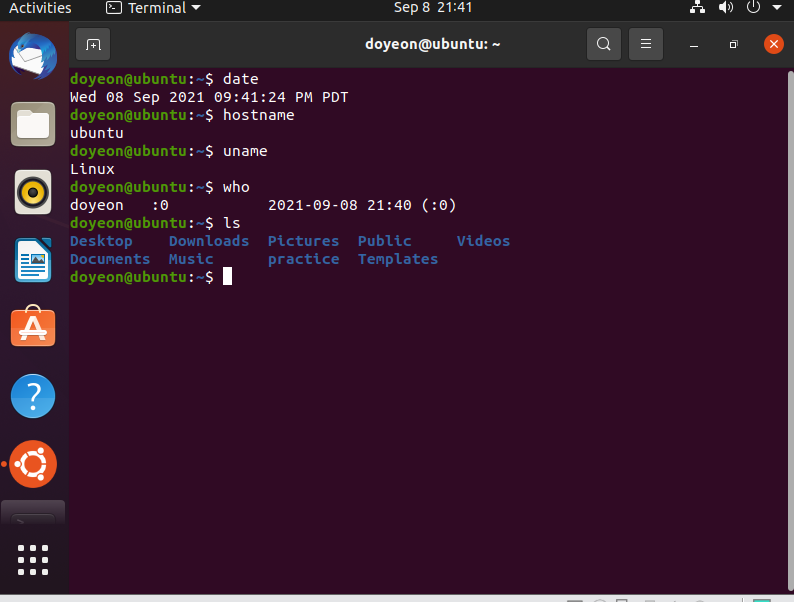Click the 'uname' command text

245,151
